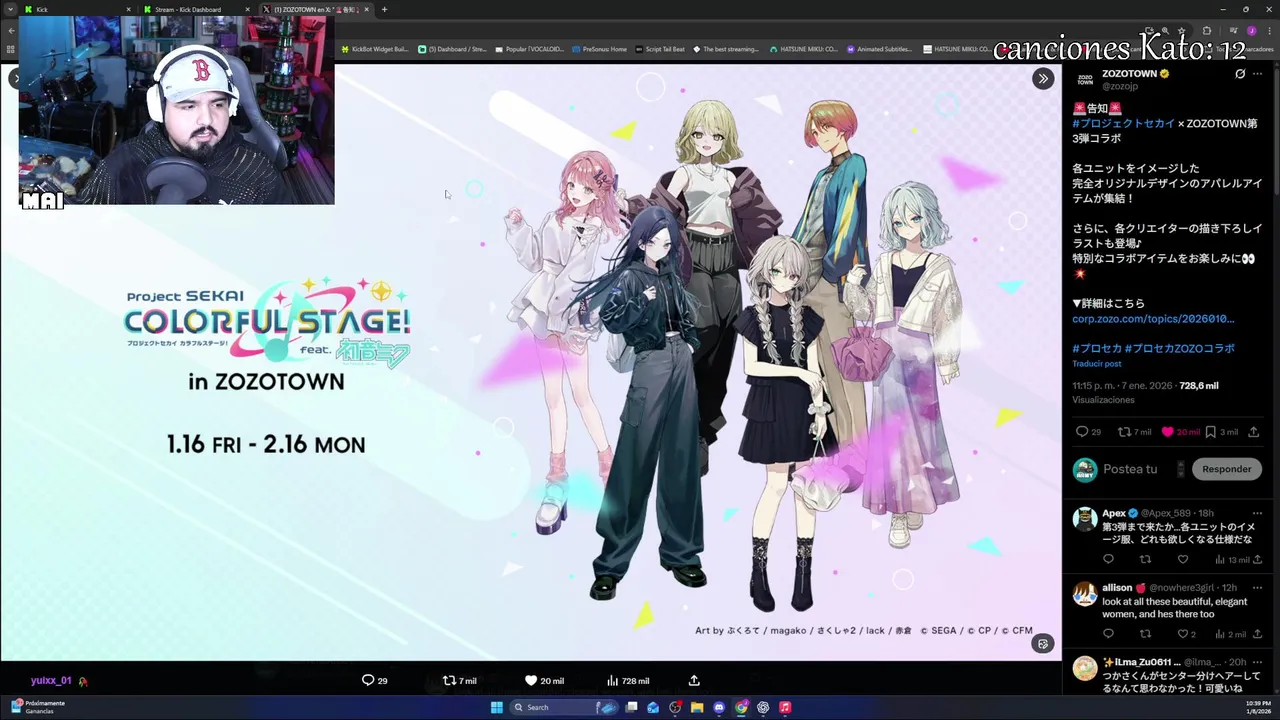Open File Explorer from taskbar
Viewport: 1280px width, 720px height.
pos(697,707)
